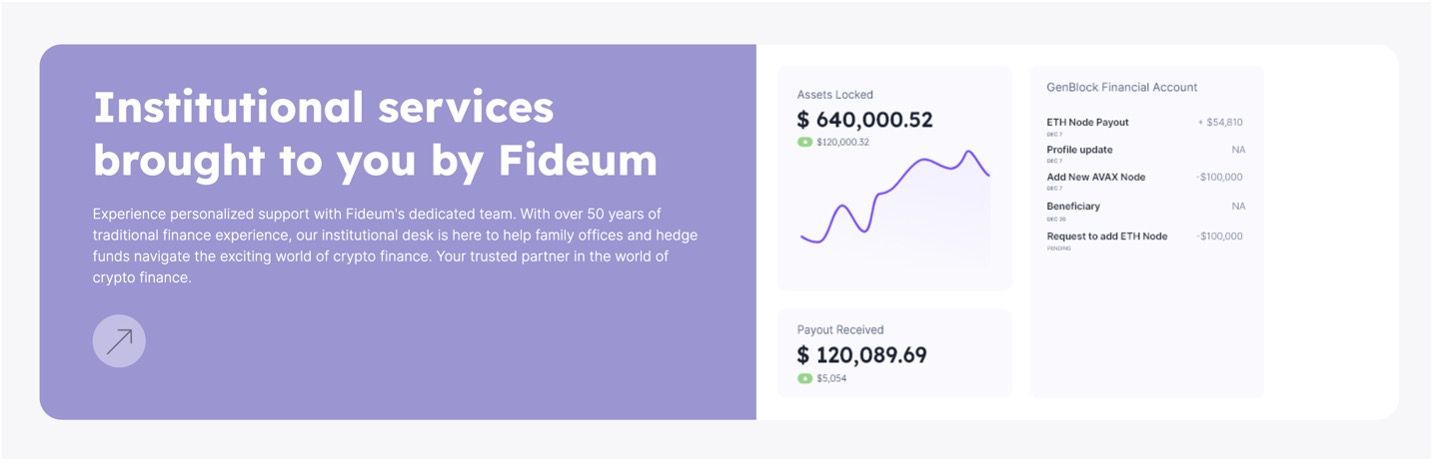Open the Request to add ETH Node entry
Image resolution: width=1436 pixels, height=464 pixels.
coord(1145,240)
